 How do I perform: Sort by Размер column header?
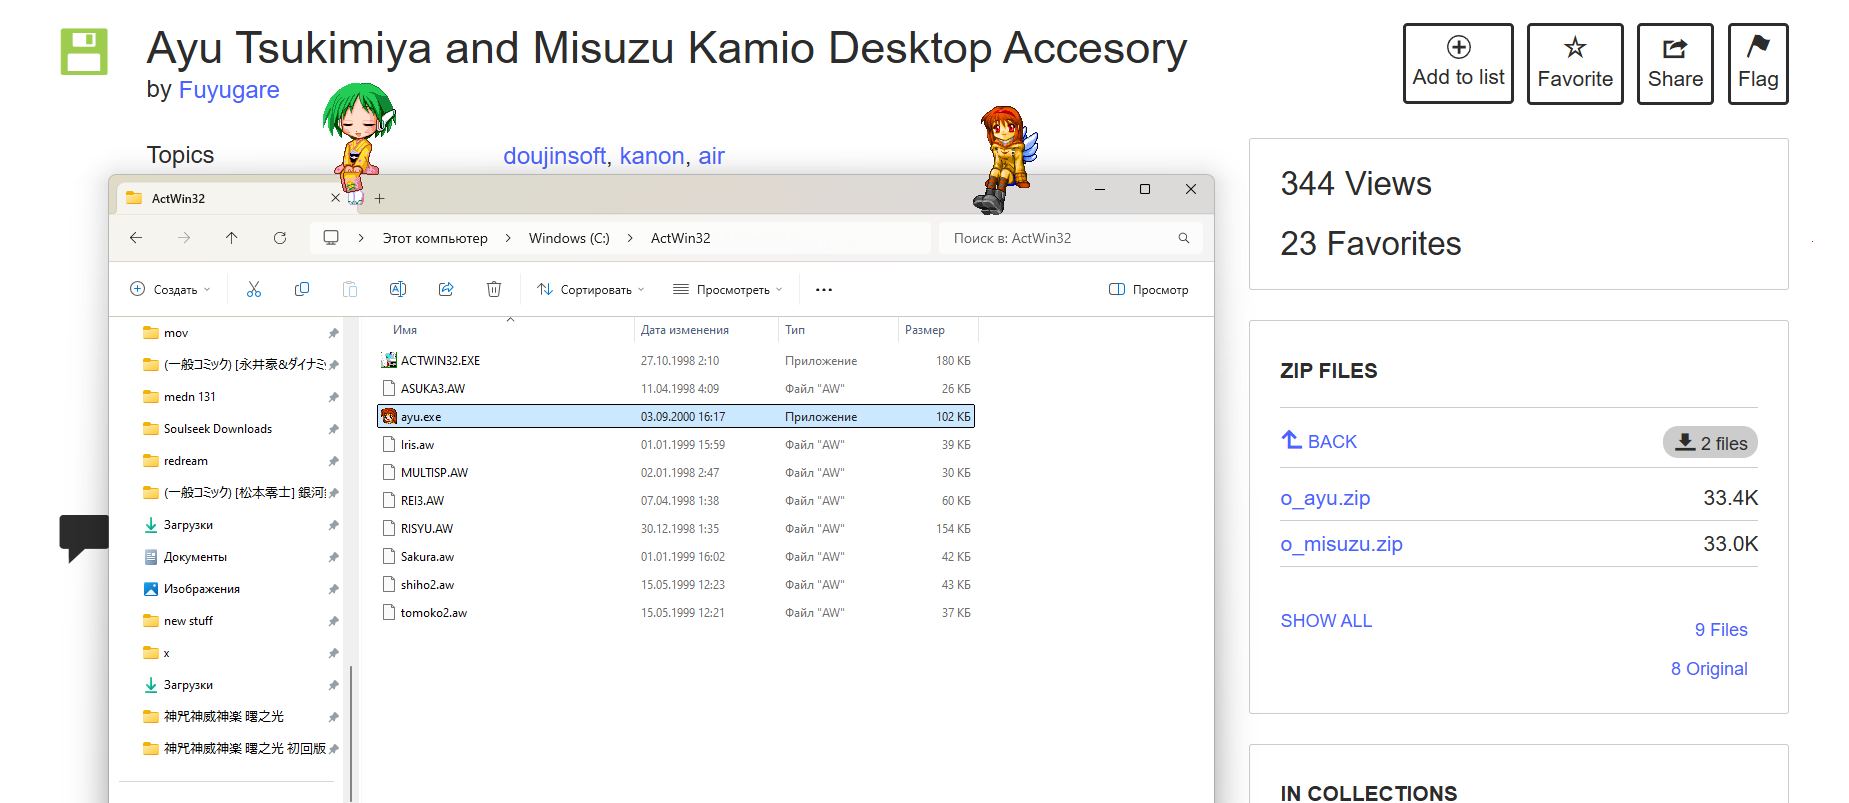925,330
